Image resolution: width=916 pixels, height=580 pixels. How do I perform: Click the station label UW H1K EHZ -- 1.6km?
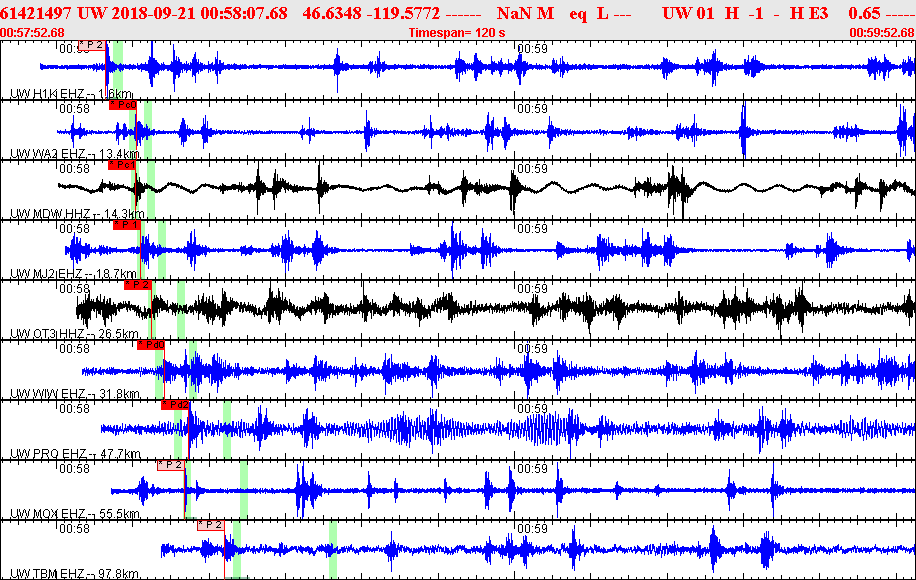click(x=71, y=93)
